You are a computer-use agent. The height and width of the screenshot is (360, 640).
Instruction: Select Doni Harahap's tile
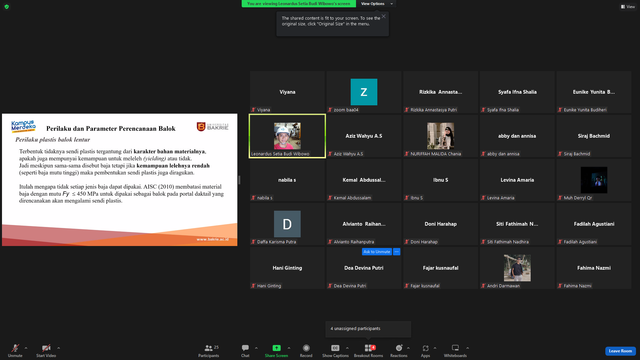[x=440, y=224]
